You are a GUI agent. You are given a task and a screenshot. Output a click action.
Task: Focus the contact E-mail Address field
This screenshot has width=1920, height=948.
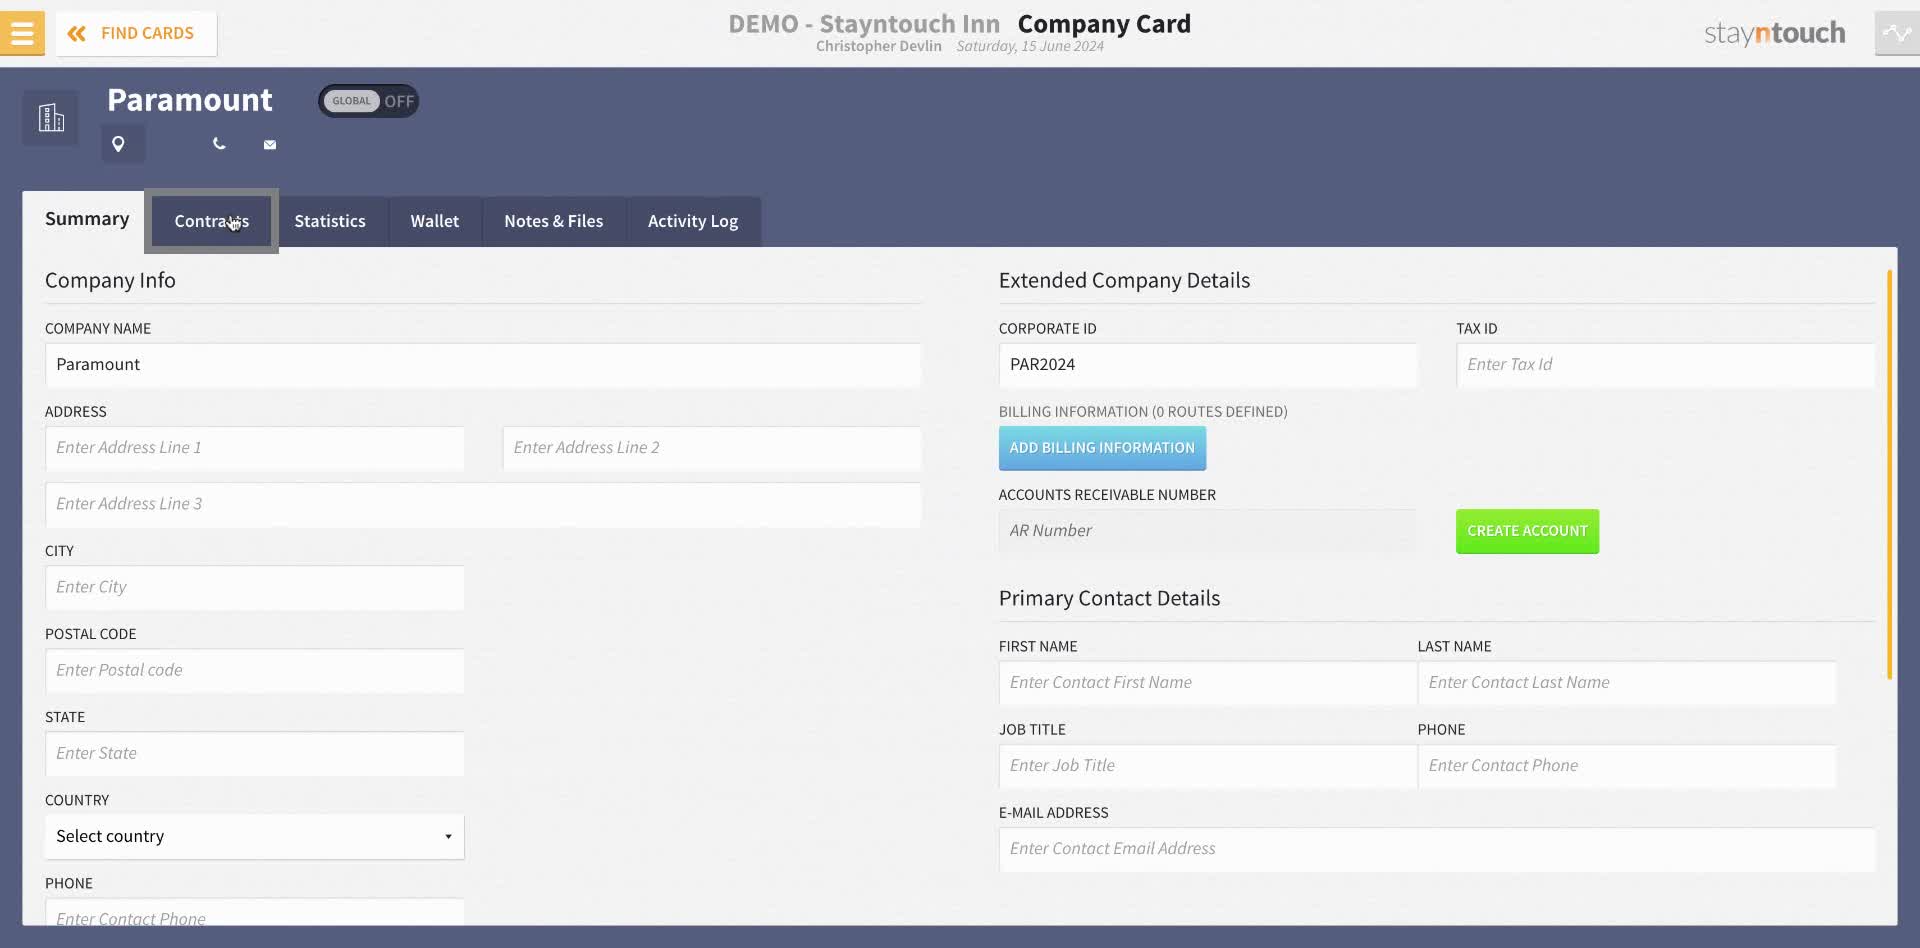(1437, 849)
